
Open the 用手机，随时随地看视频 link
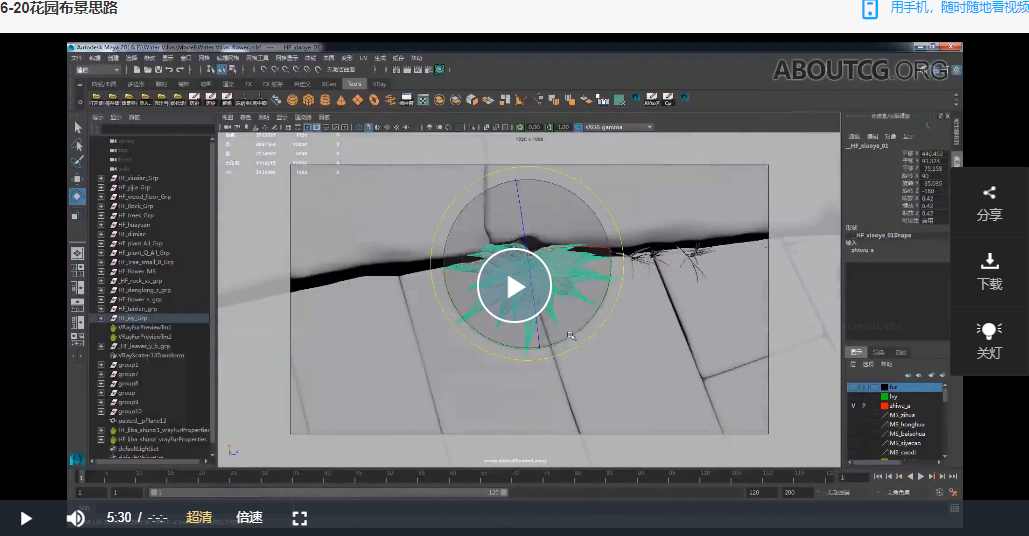pos(959,8)
